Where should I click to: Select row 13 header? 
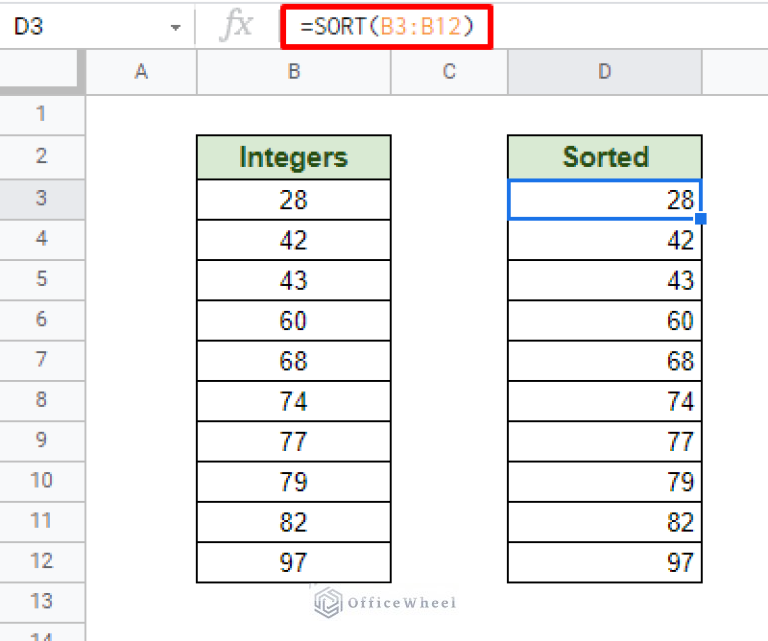42,602
